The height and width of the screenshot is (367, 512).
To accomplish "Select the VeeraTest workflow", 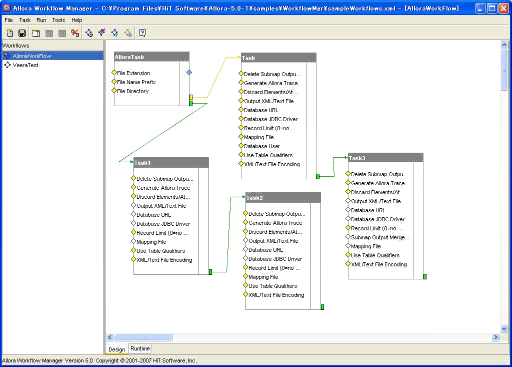I will coord(25,65).
